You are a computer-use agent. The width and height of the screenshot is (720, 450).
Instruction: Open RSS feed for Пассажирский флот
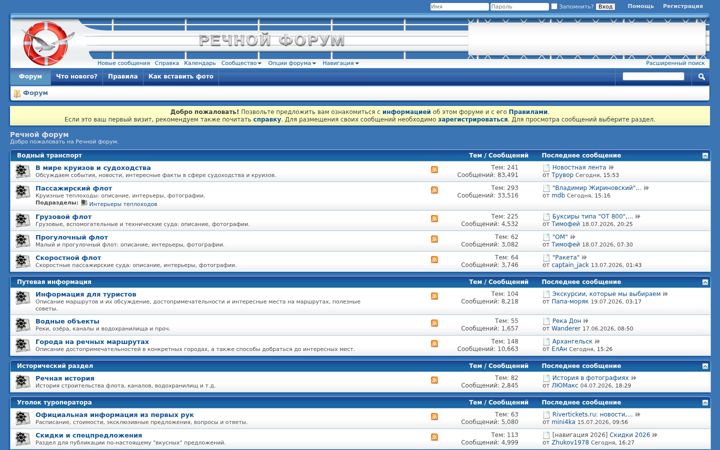click(x=434, y=190)
